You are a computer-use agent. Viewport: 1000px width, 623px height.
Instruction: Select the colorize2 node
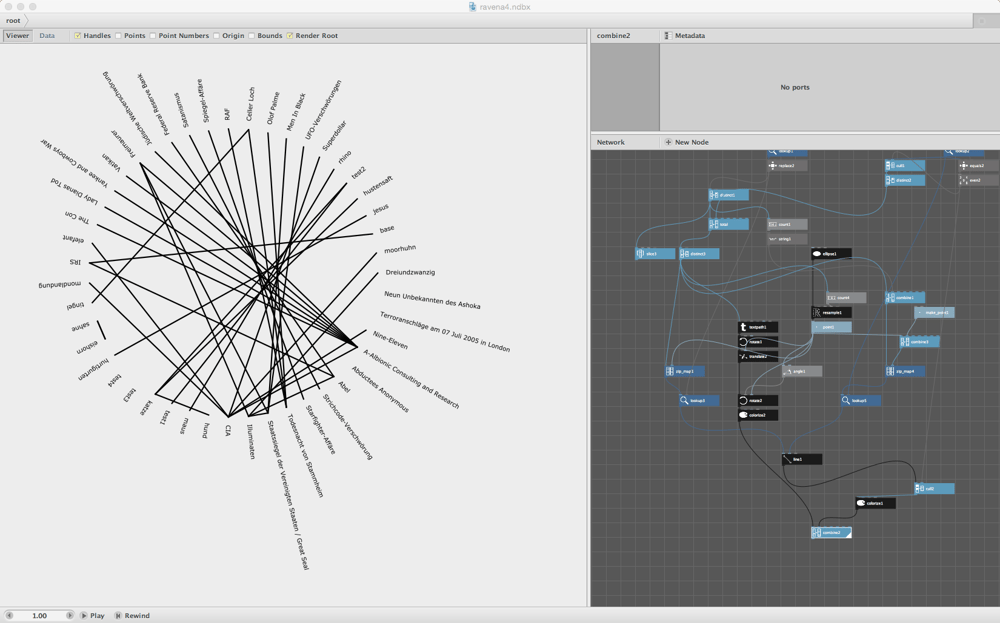tap(758, 415)
